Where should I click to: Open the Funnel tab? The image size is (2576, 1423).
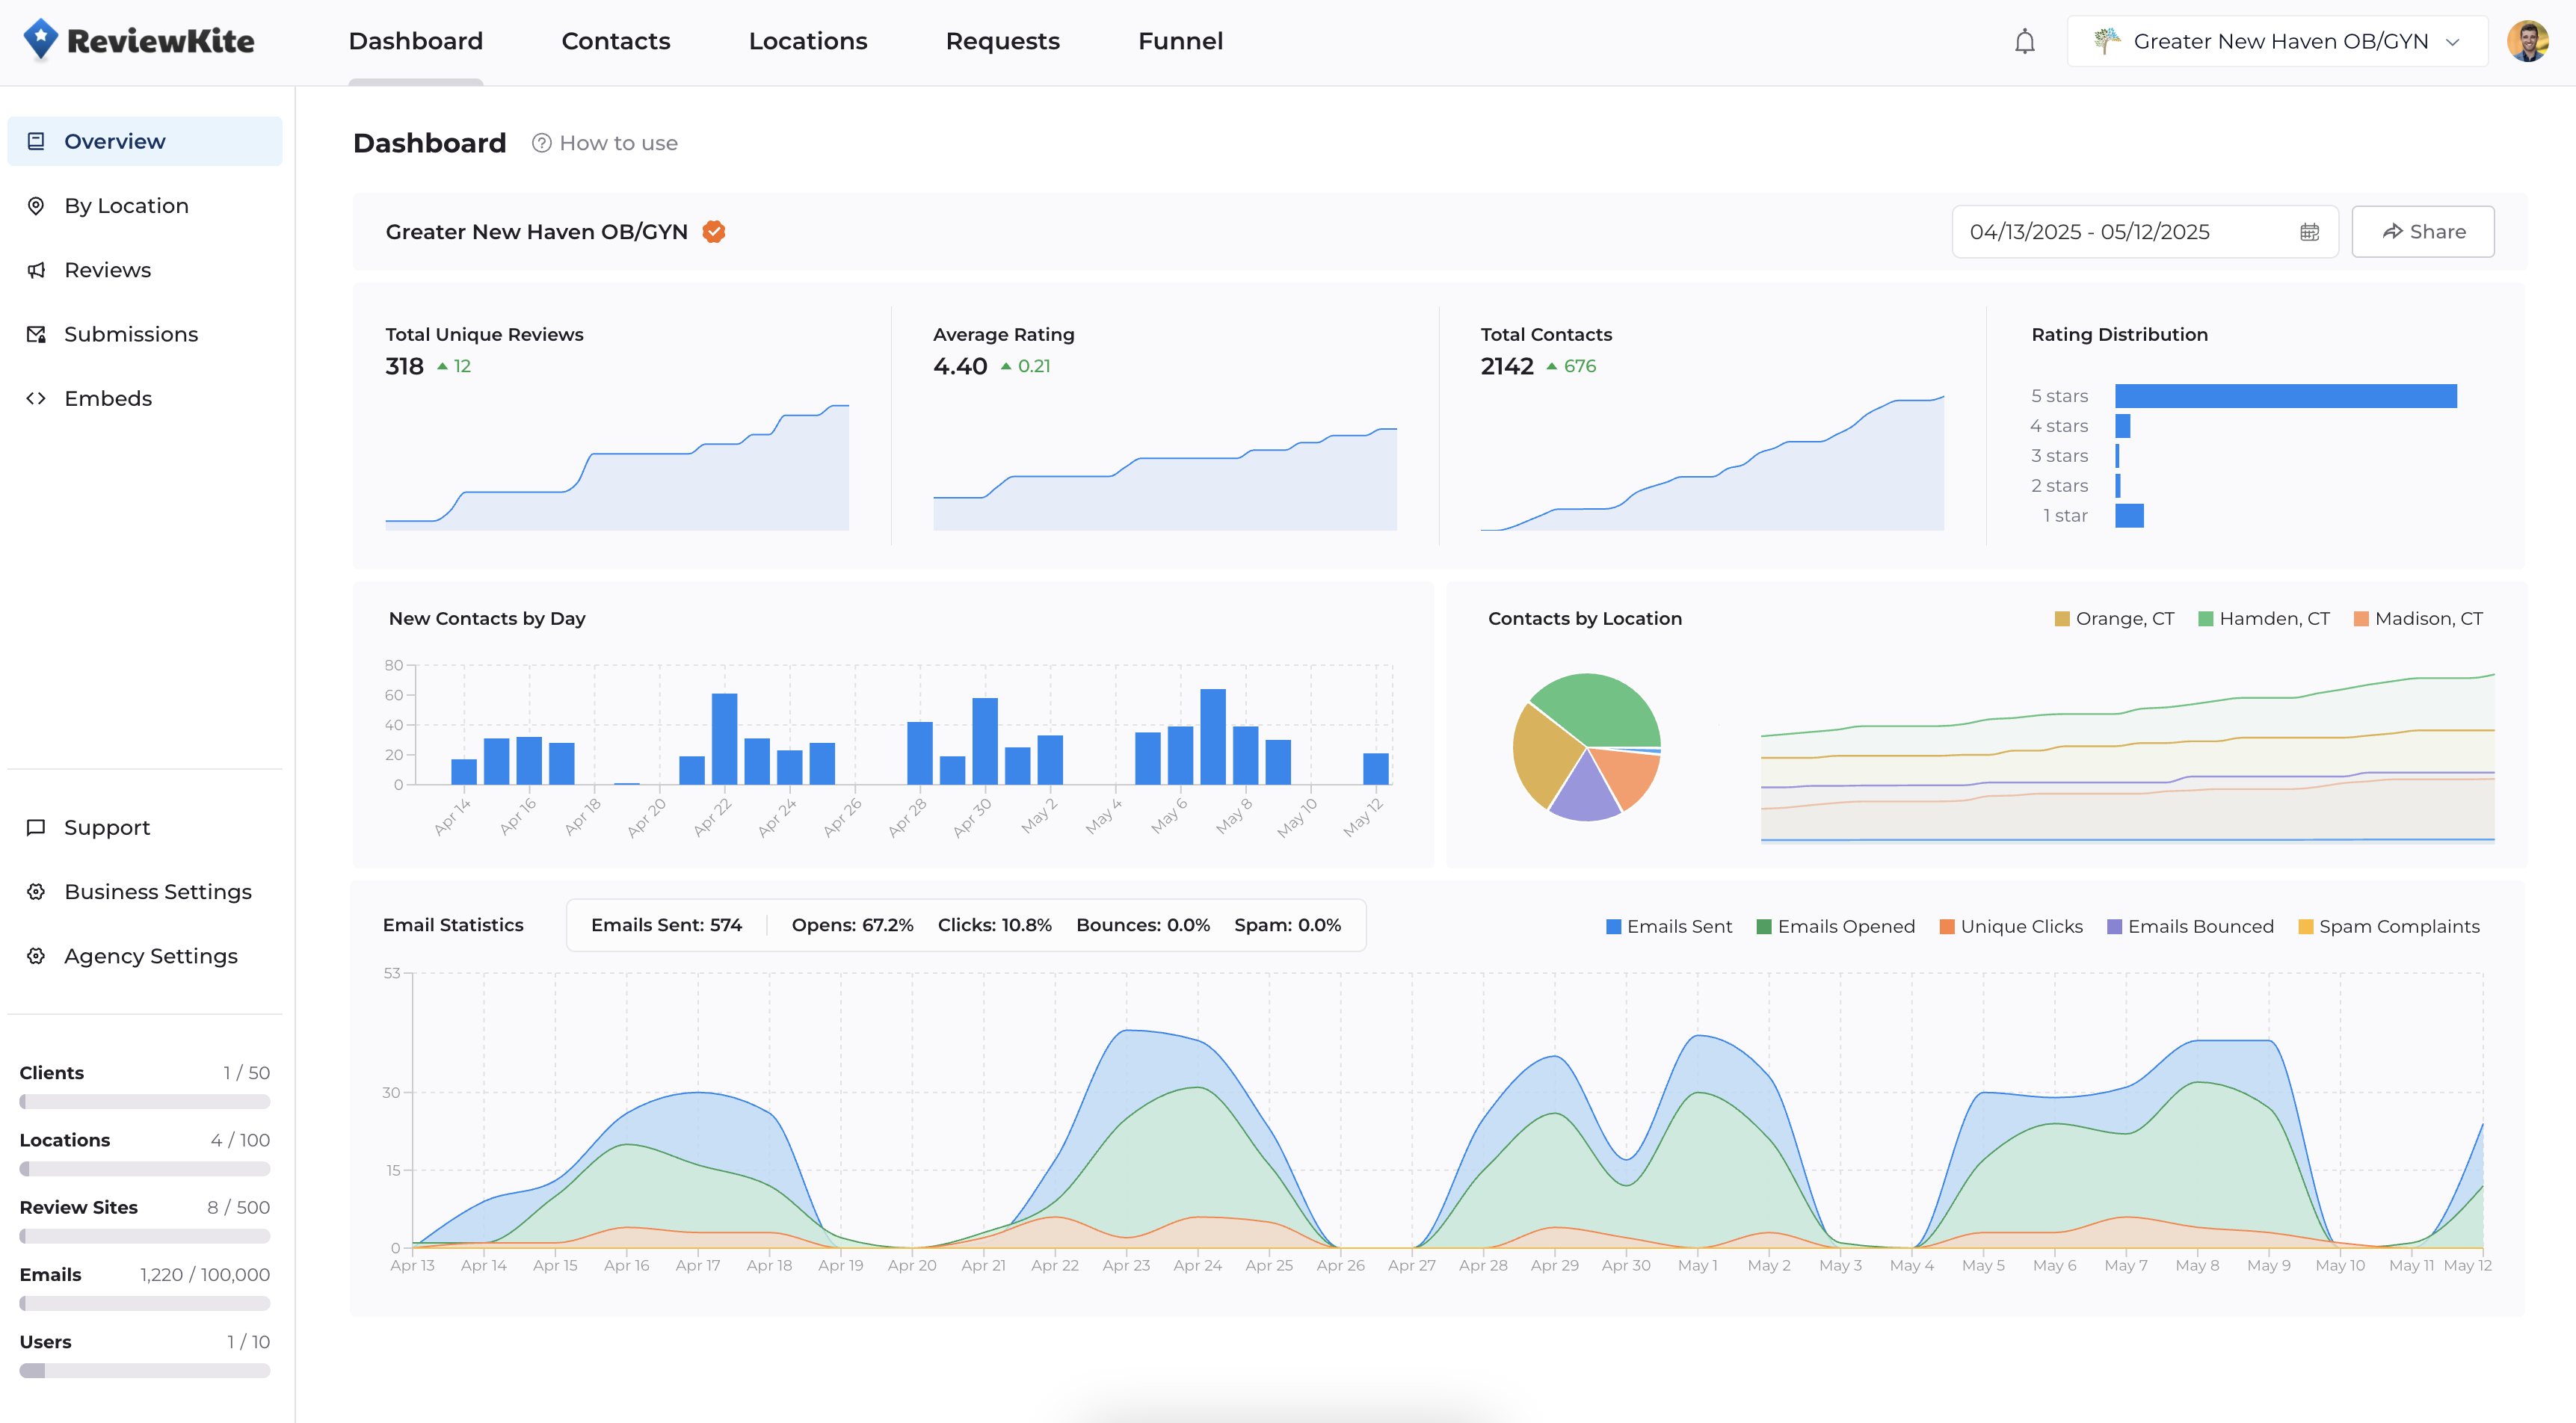point(1180,41)
